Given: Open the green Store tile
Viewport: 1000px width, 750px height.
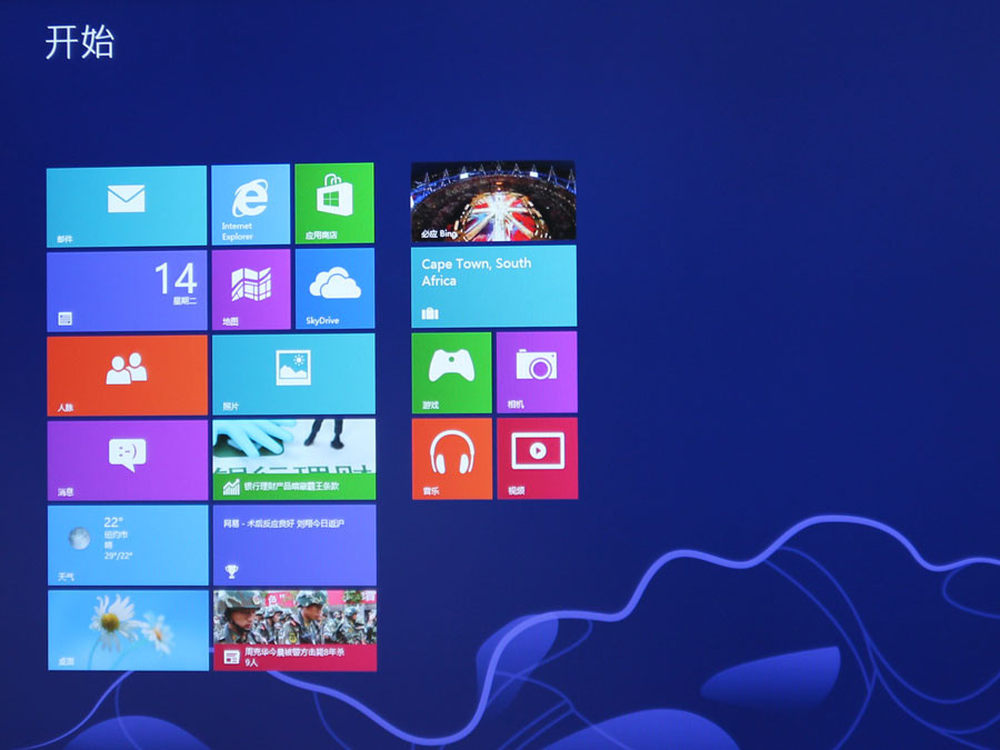Looking at the screenshot, I should click(334, 203).
